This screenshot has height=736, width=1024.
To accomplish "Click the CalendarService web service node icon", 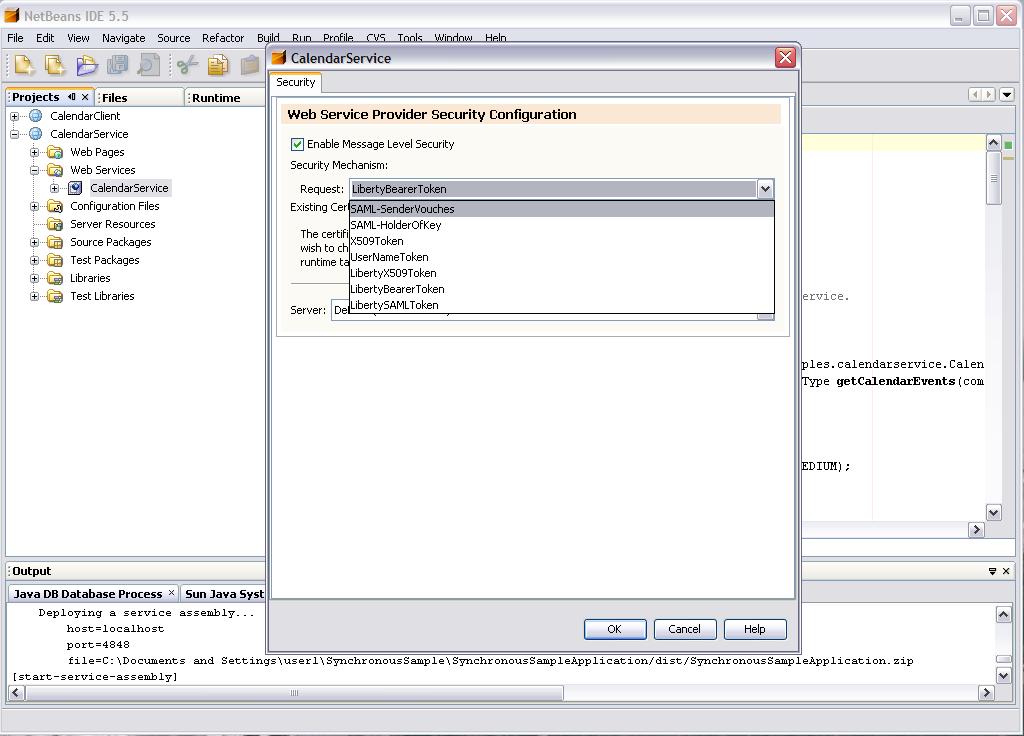I will click(76, 188).
